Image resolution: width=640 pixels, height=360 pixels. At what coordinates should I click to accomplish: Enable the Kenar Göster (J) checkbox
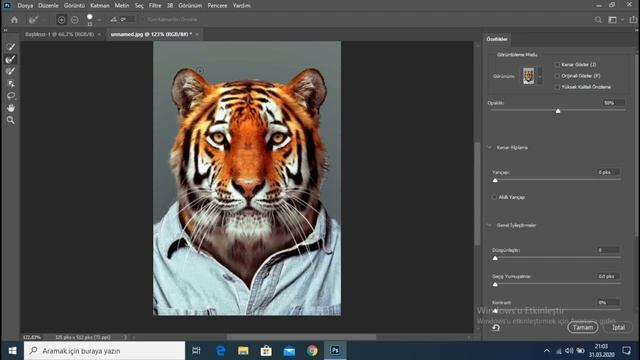click(x=557, y=64)
